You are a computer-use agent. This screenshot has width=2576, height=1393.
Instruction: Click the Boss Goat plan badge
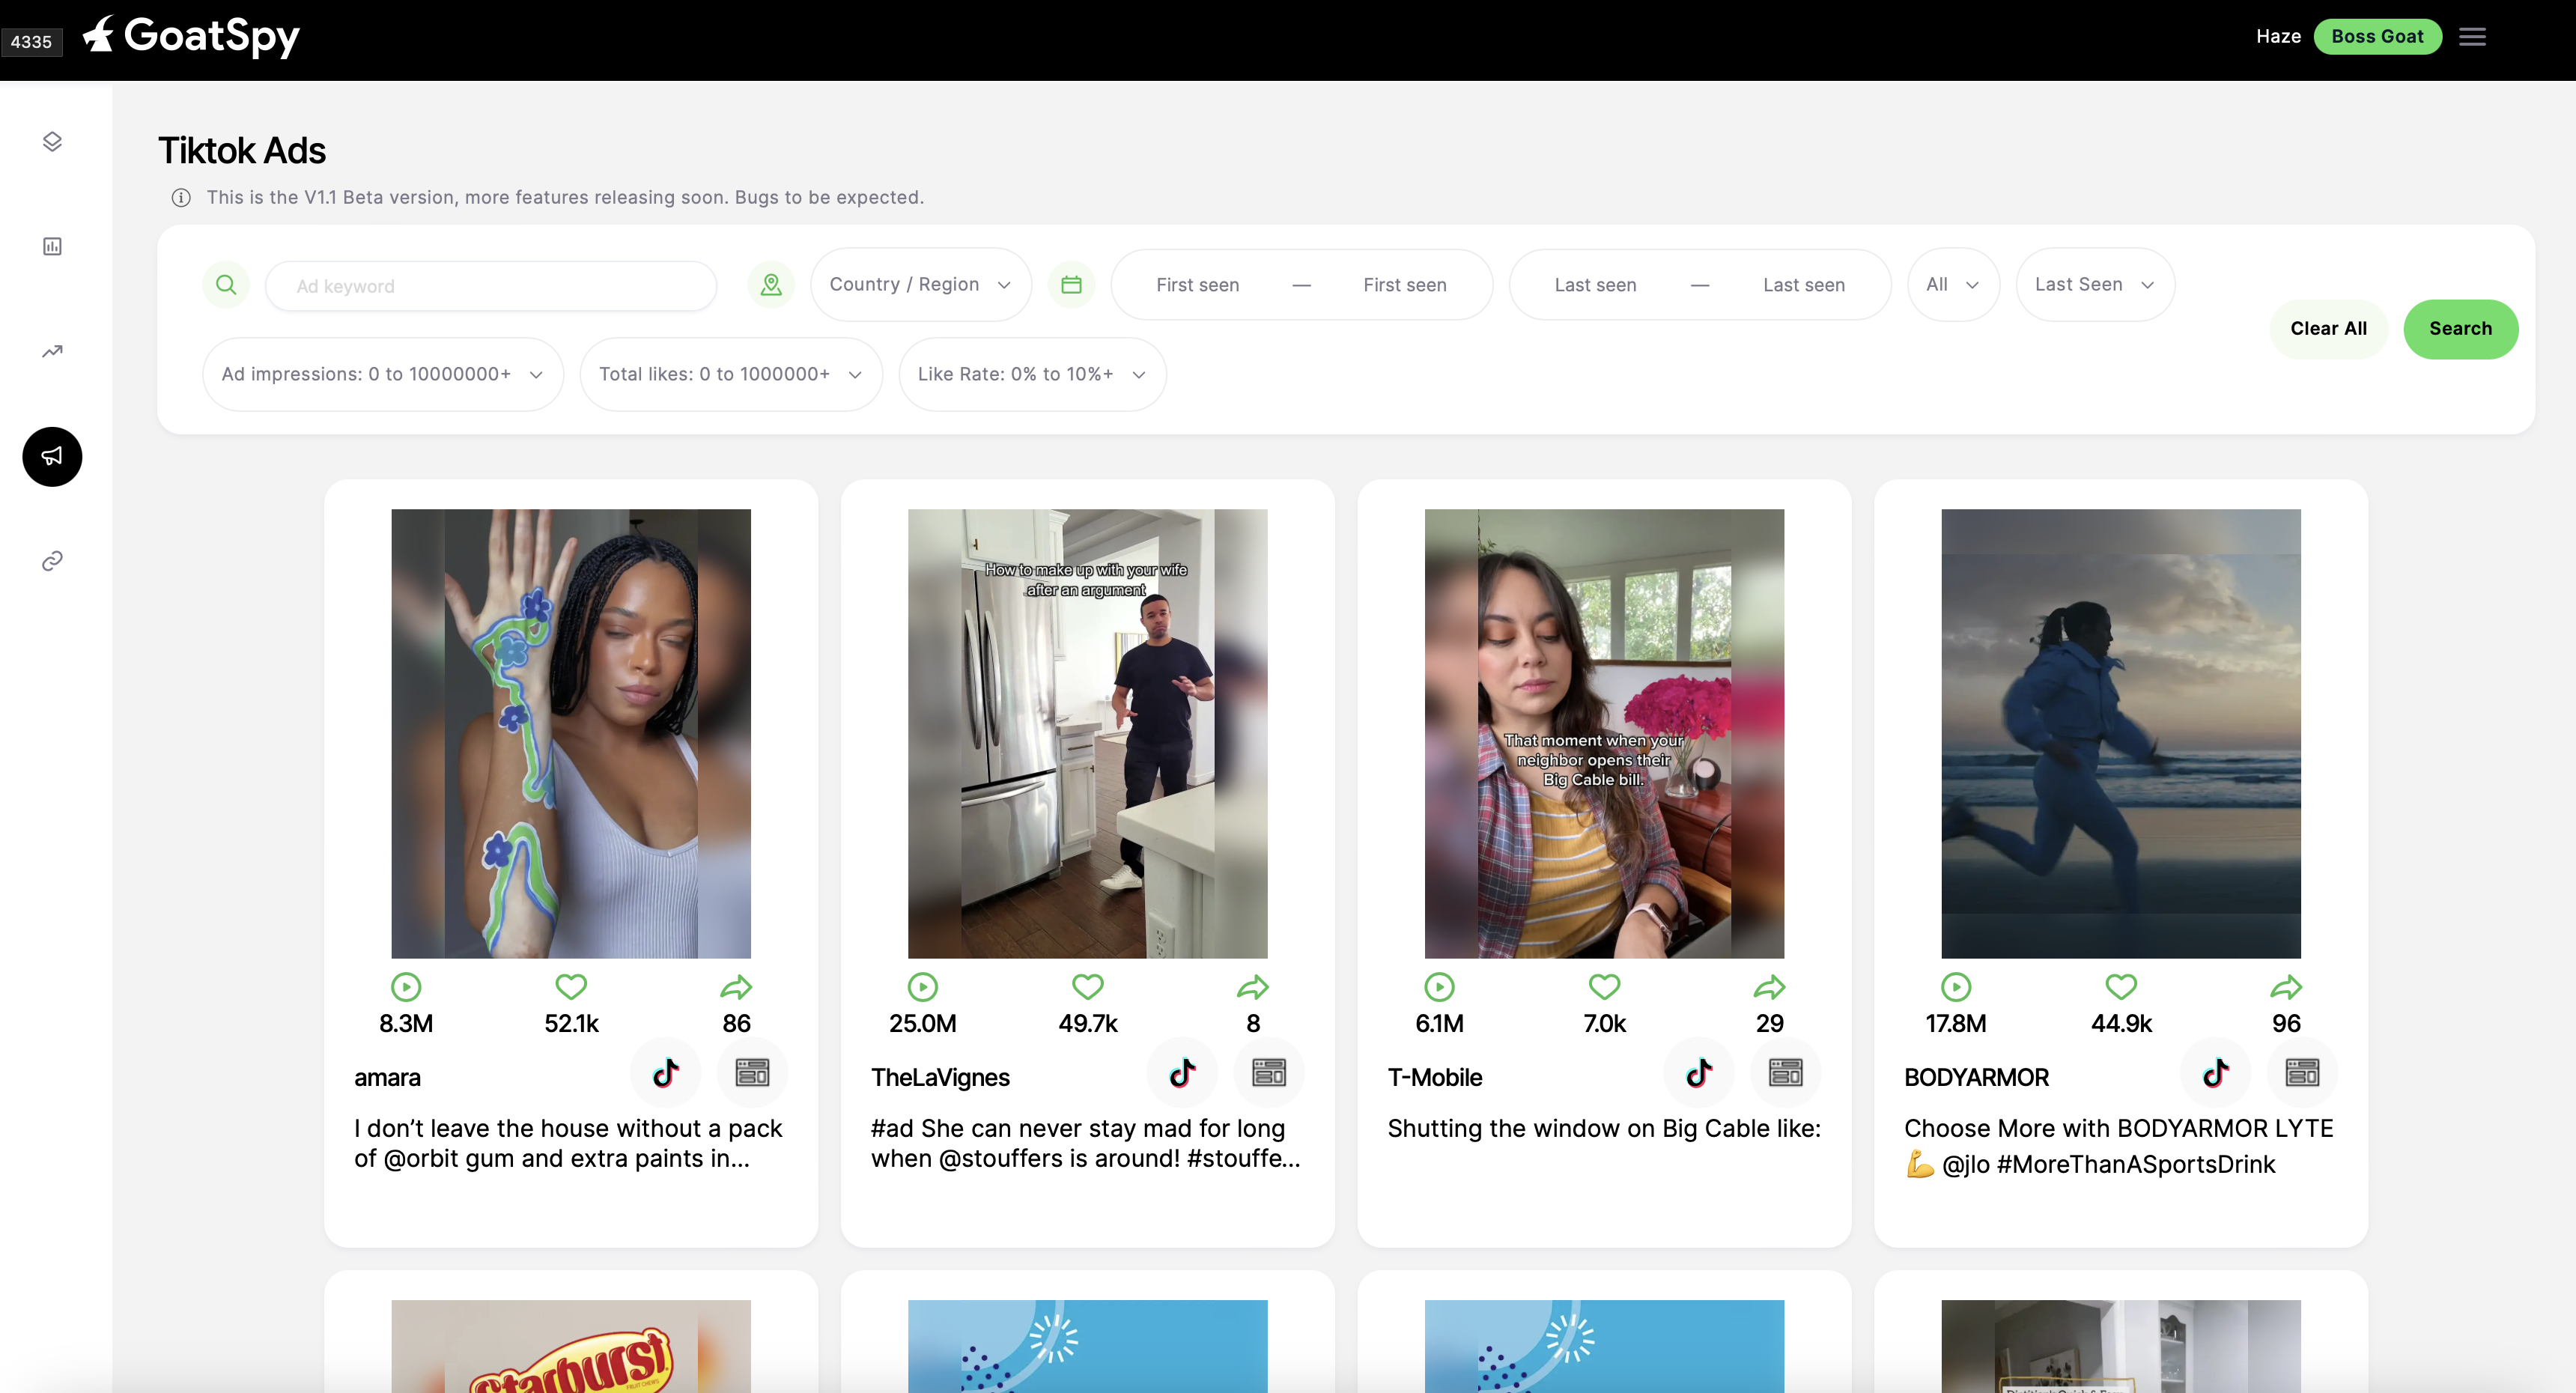click(x=2377, y=37)
